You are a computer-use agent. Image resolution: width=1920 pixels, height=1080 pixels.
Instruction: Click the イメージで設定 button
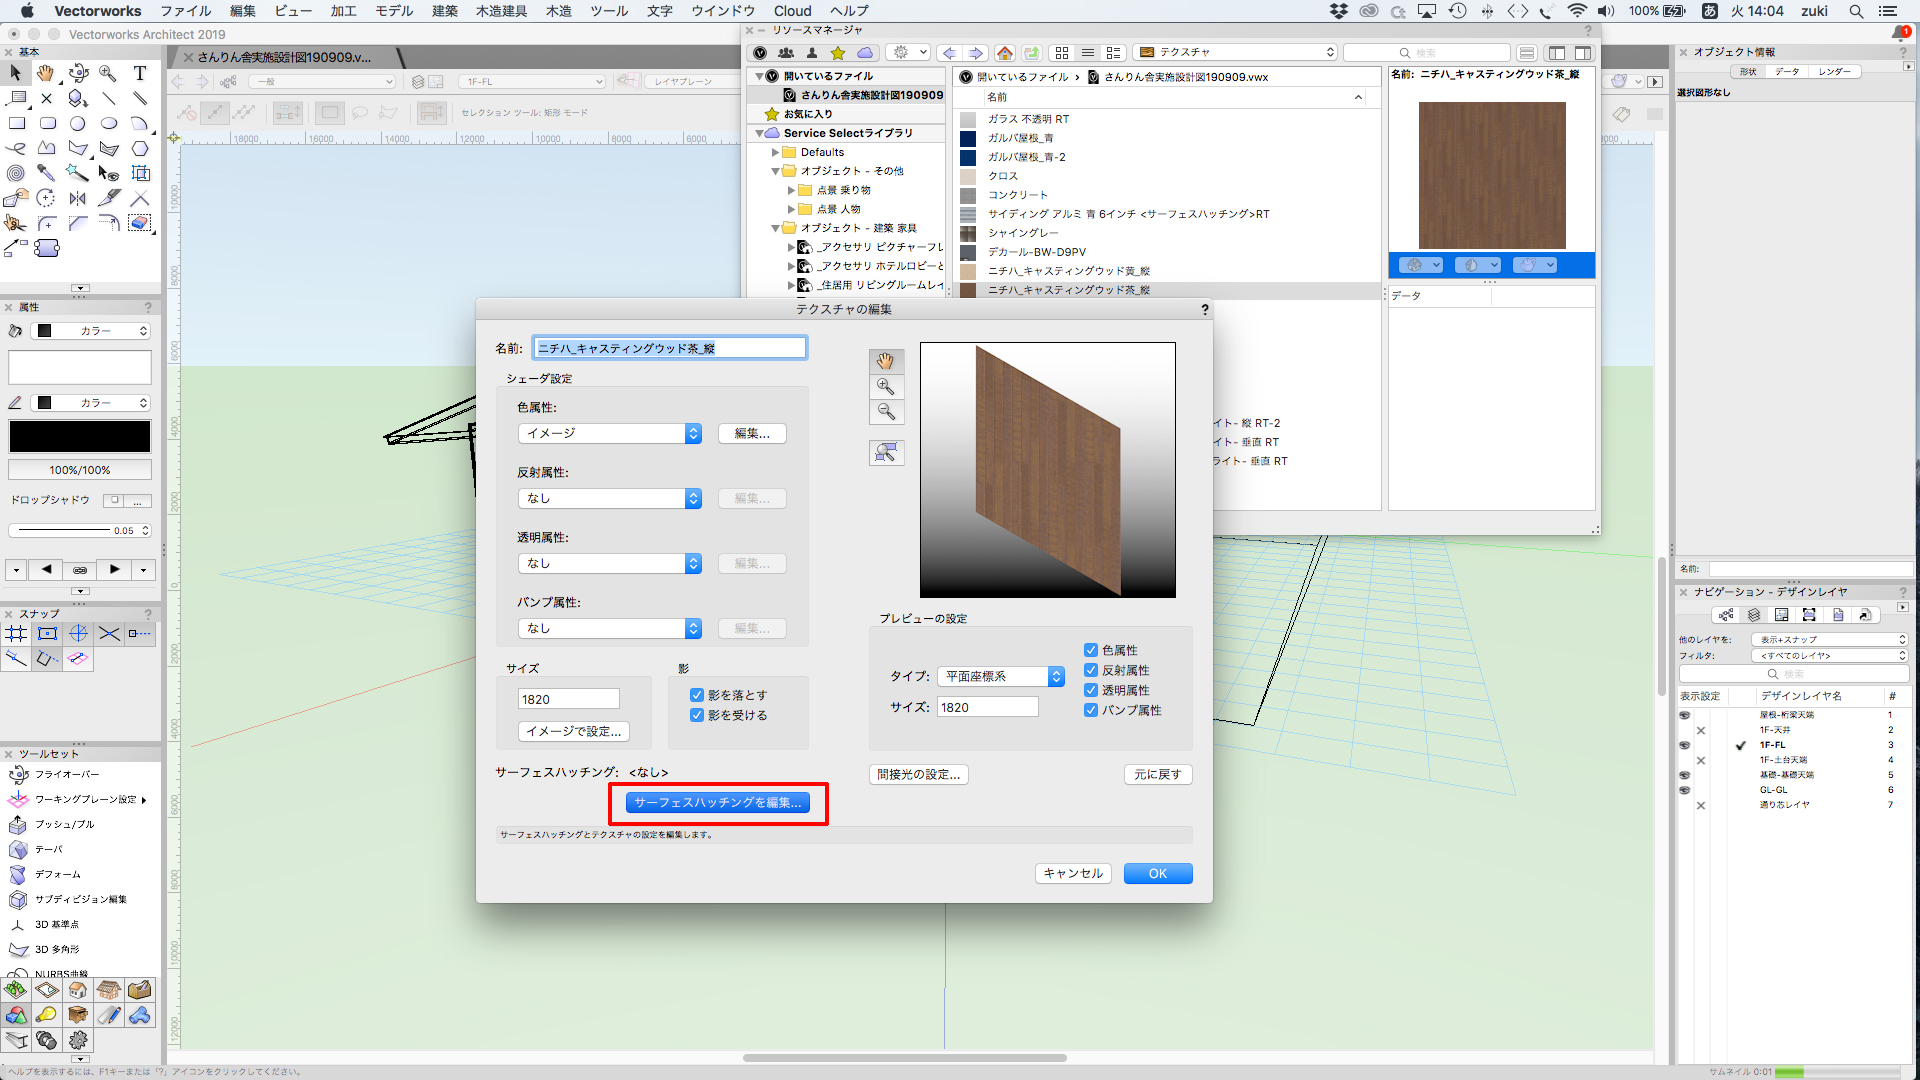tap(574, 731)
